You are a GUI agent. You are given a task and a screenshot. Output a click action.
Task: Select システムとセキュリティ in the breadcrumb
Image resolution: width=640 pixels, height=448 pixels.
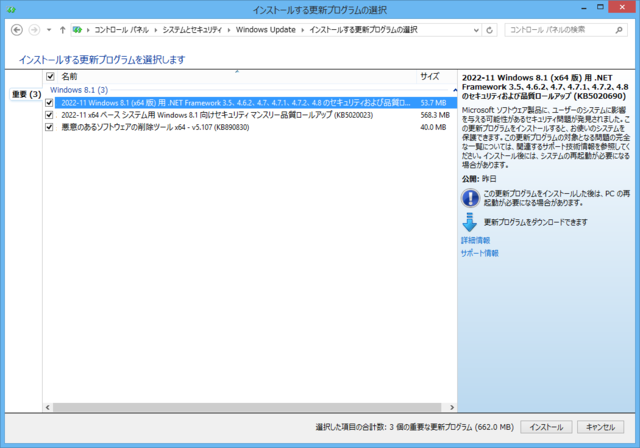coord(192,30)
